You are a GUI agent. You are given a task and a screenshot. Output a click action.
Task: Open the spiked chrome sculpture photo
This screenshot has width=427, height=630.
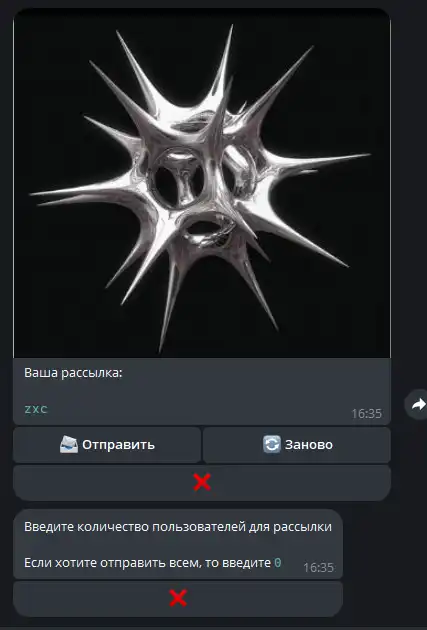[202, 183]
